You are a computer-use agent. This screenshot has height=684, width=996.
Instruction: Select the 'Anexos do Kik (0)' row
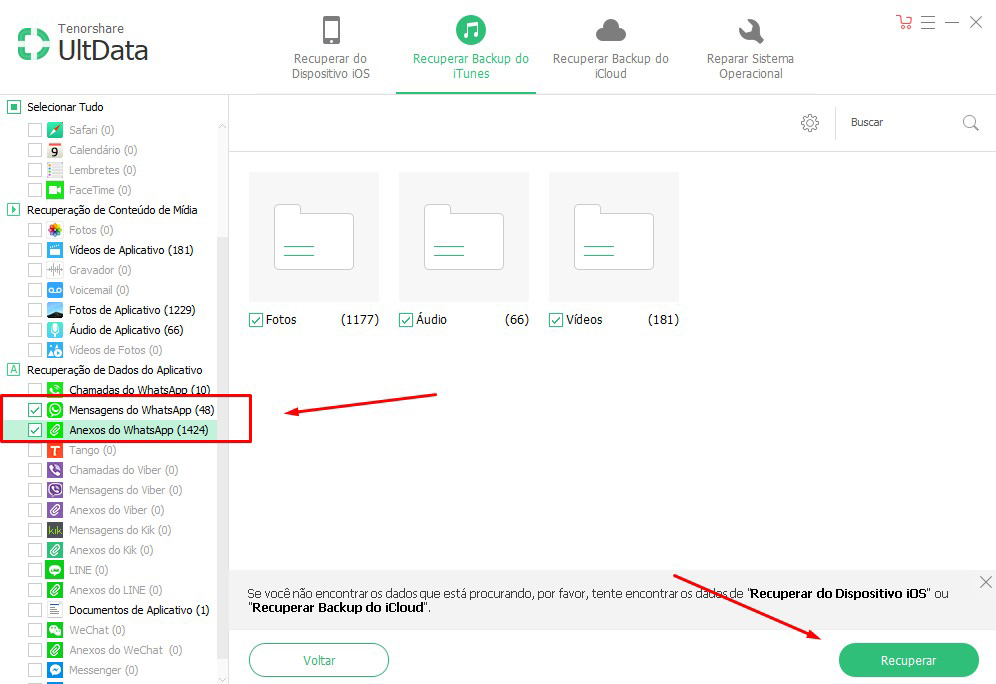(x=109, y=550)
